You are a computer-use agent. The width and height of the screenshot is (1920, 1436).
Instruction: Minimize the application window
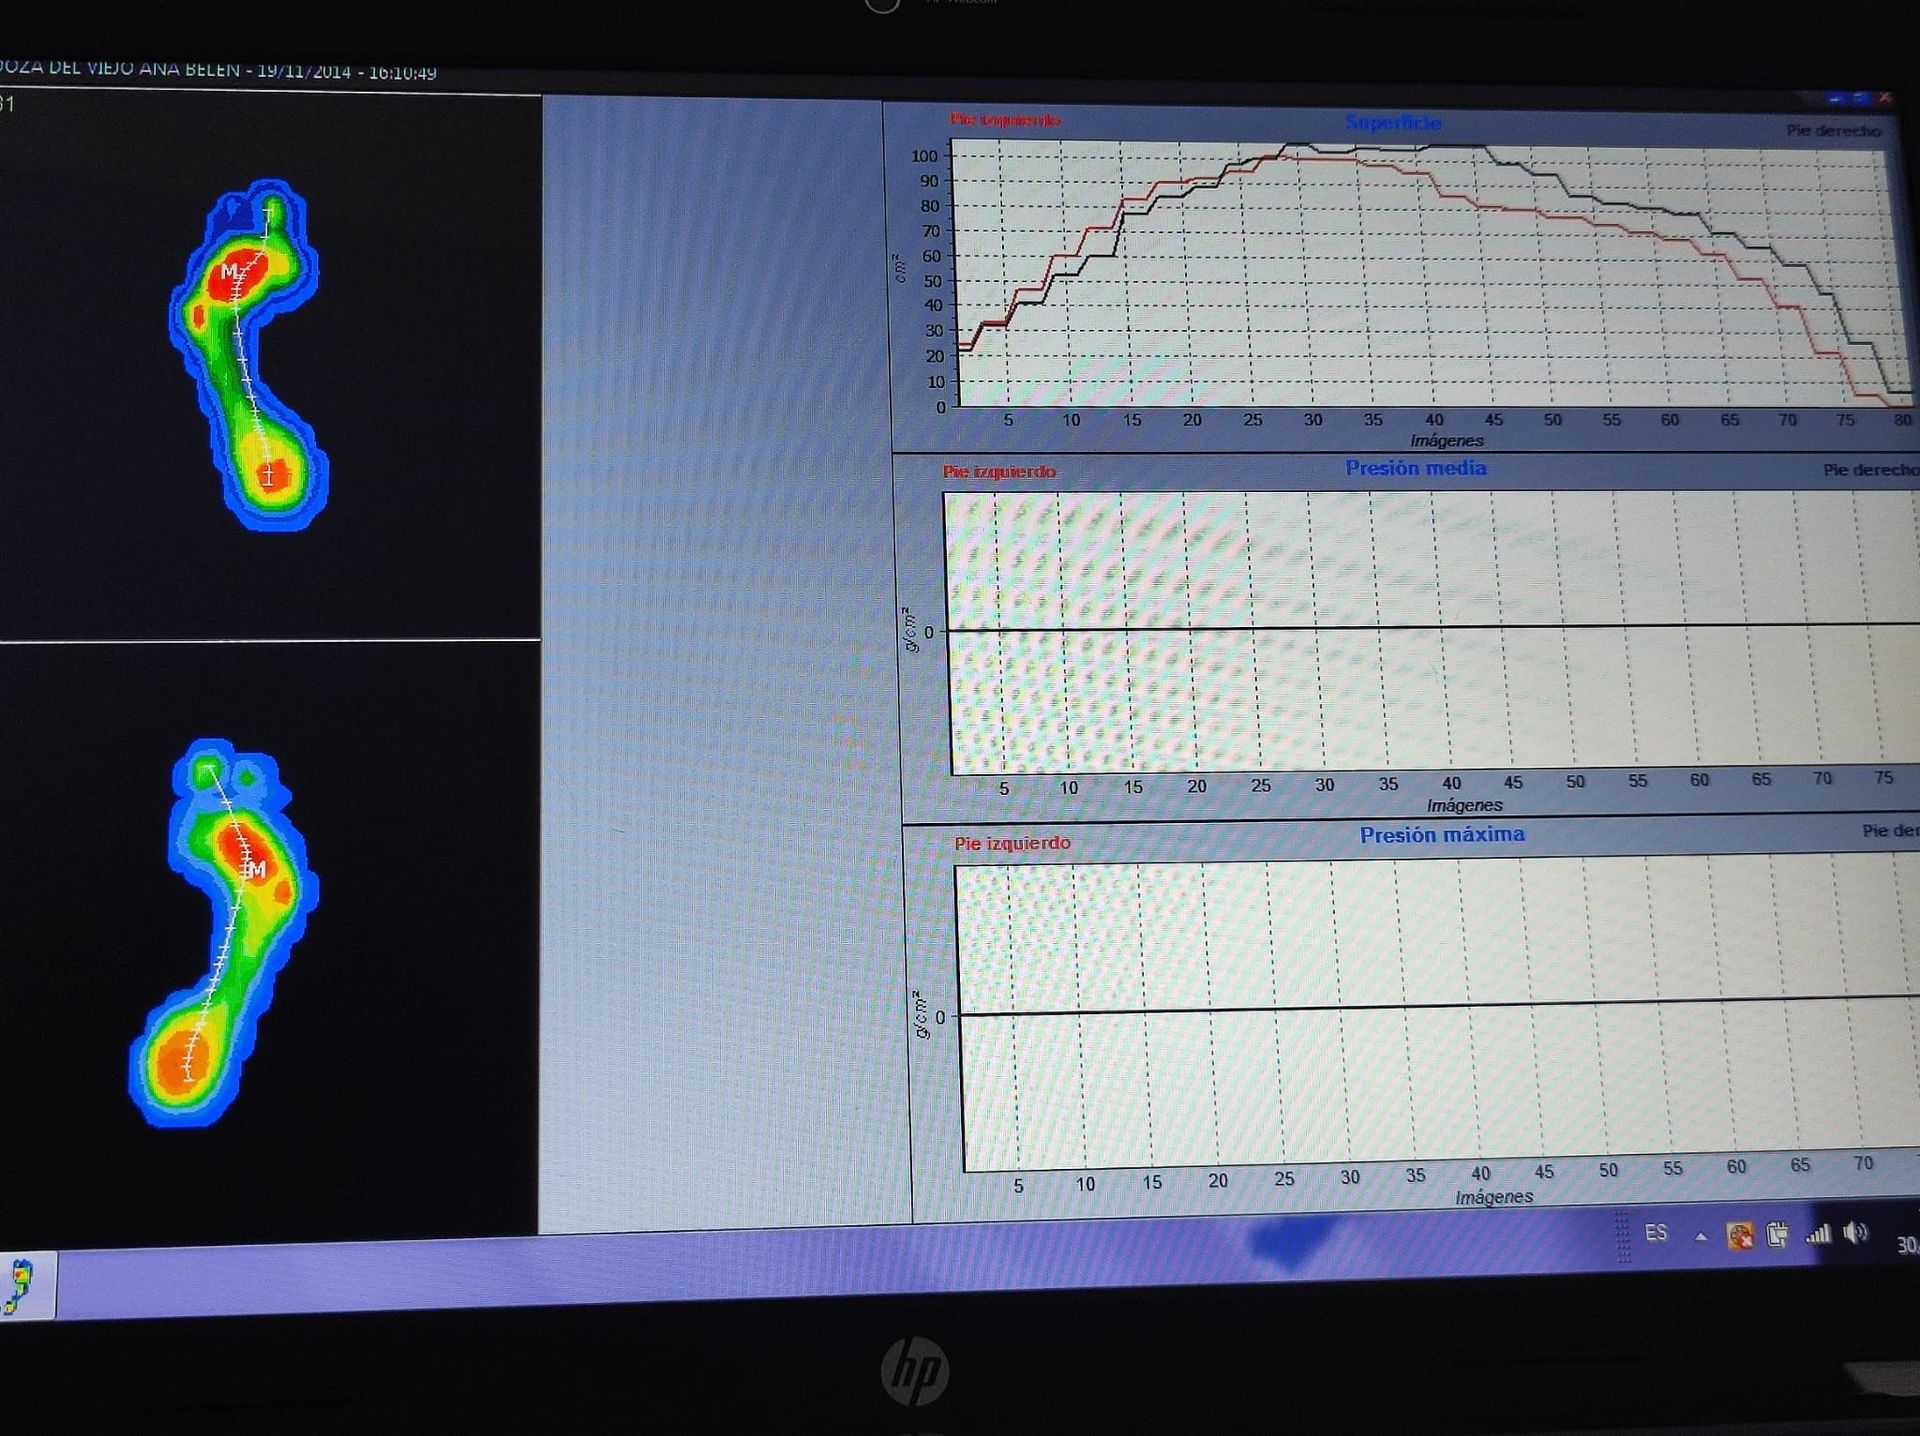pyautogui.click(x=1835, y=98)
